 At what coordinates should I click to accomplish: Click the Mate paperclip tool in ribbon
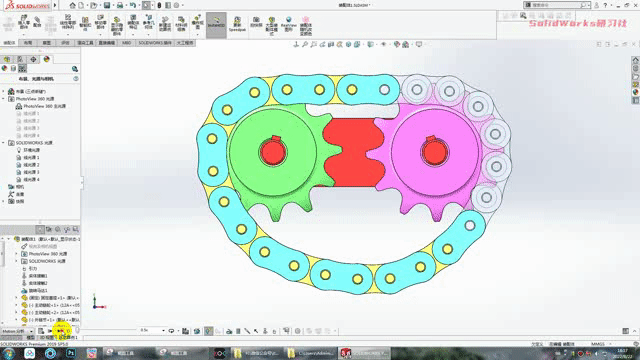pos(37,22)
